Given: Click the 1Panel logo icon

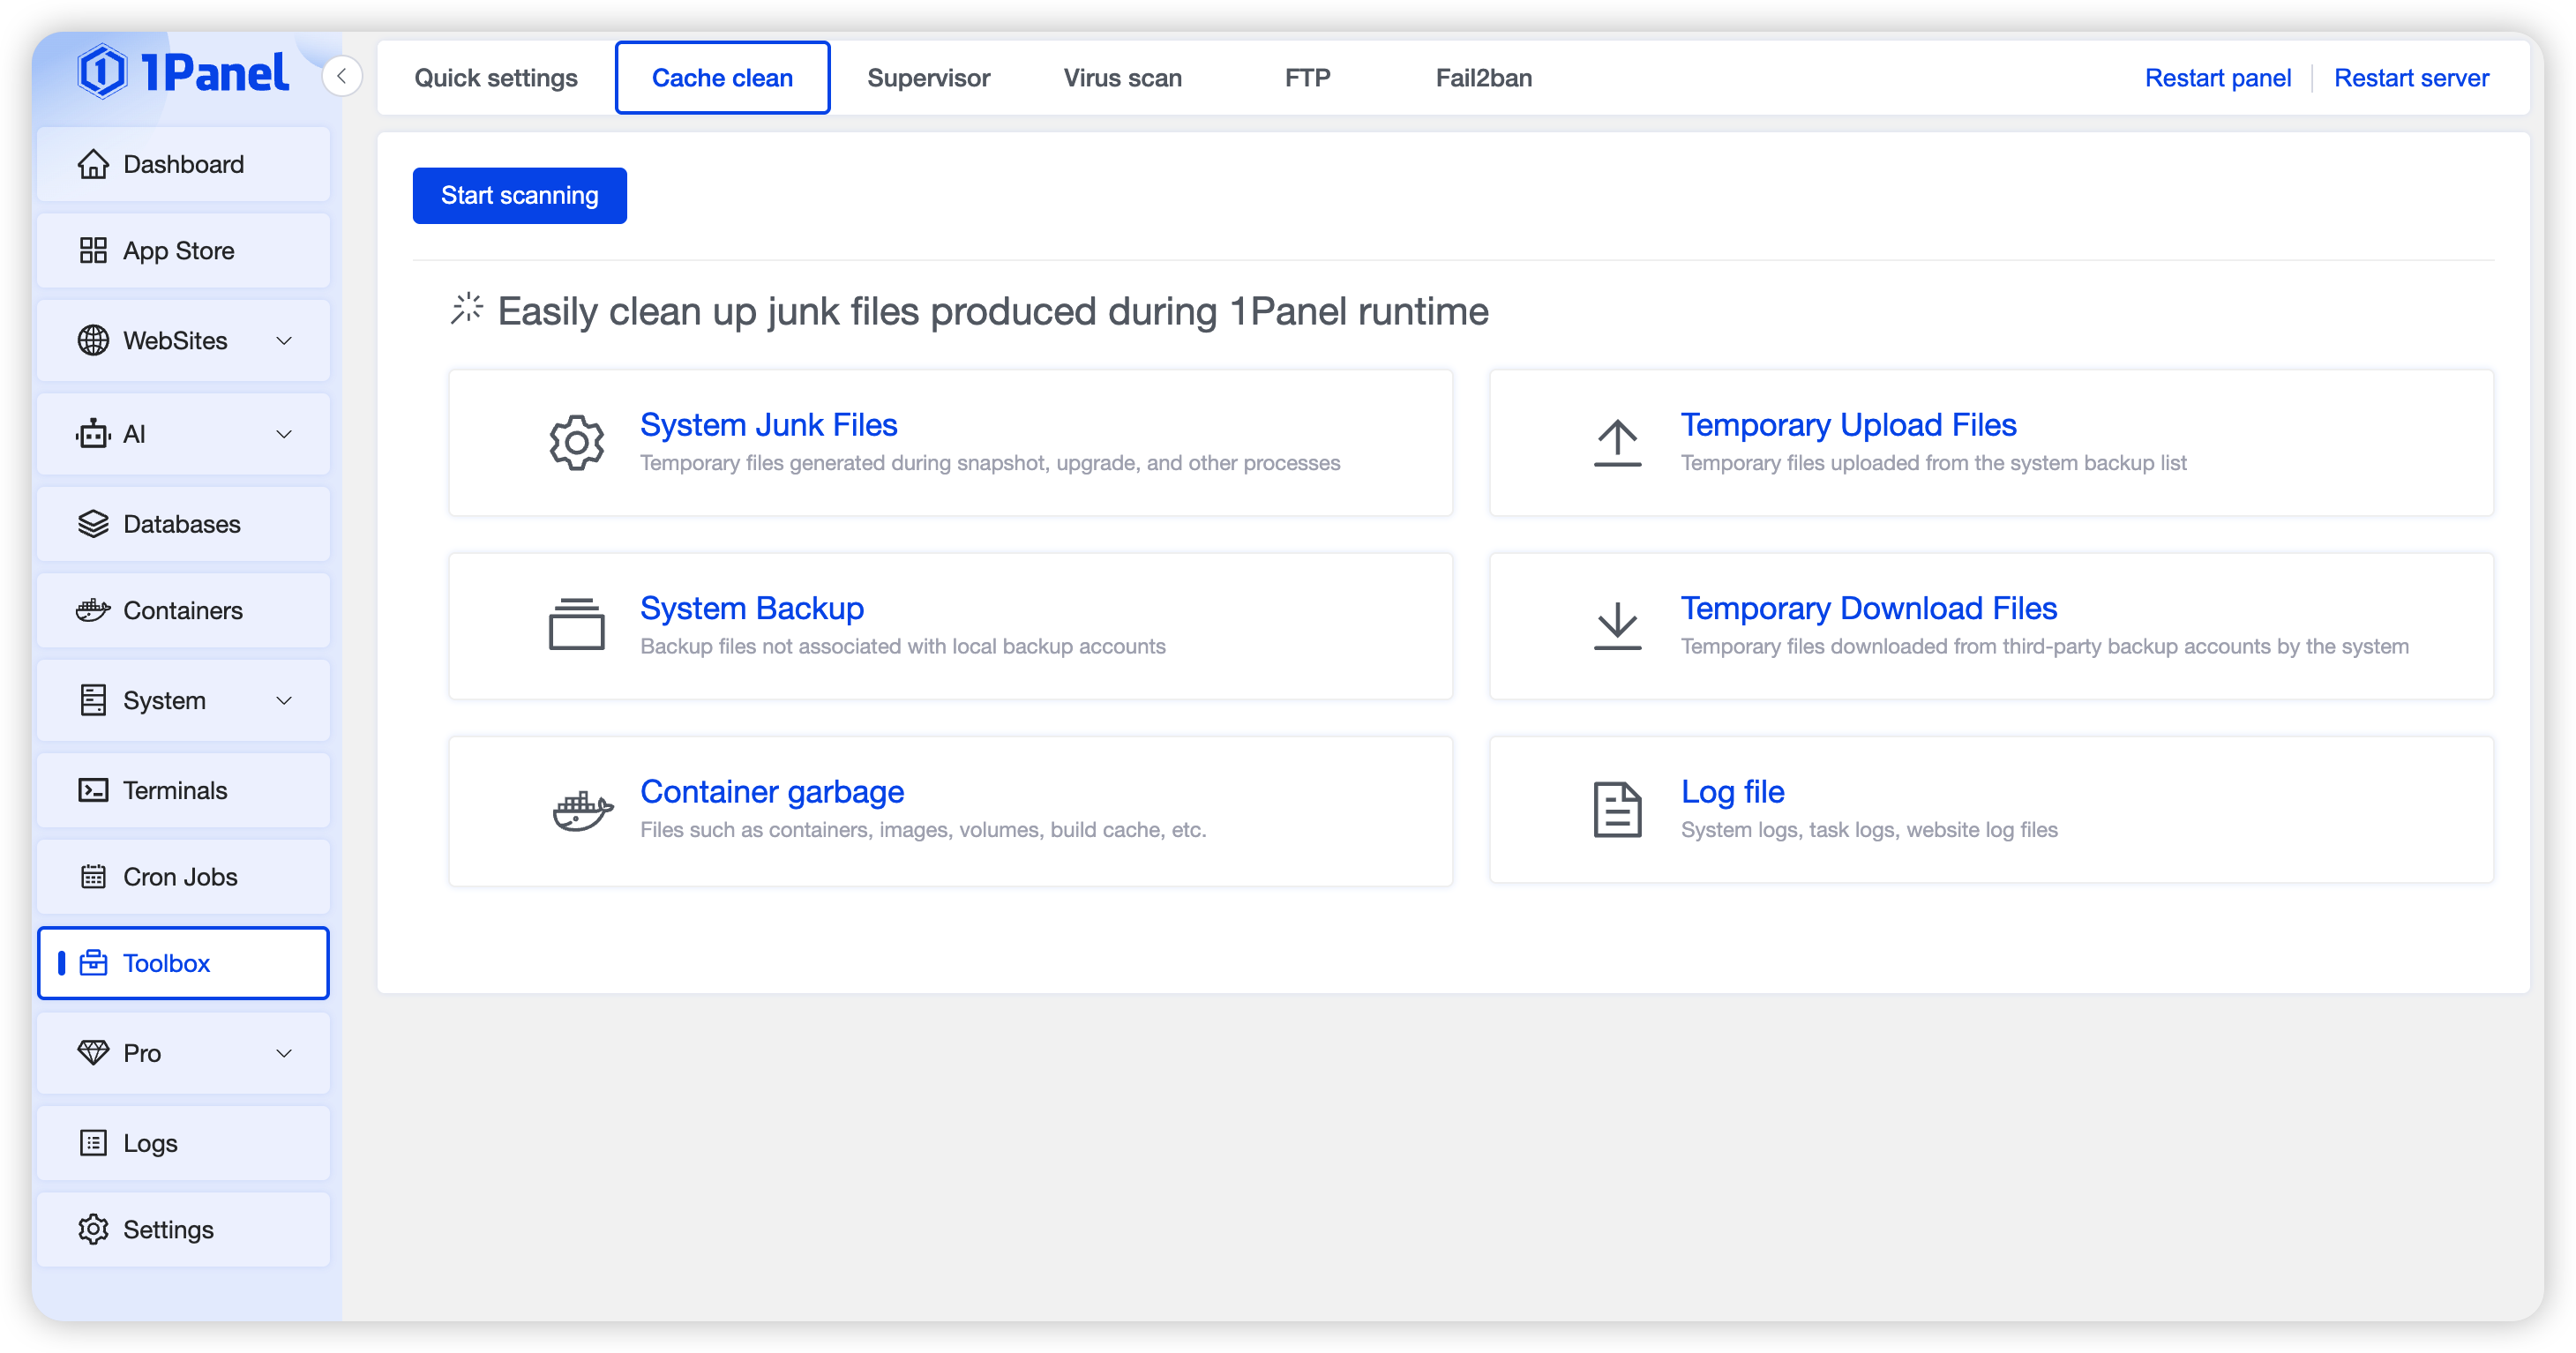Looking at the screenshot, I should click(103, 72).
